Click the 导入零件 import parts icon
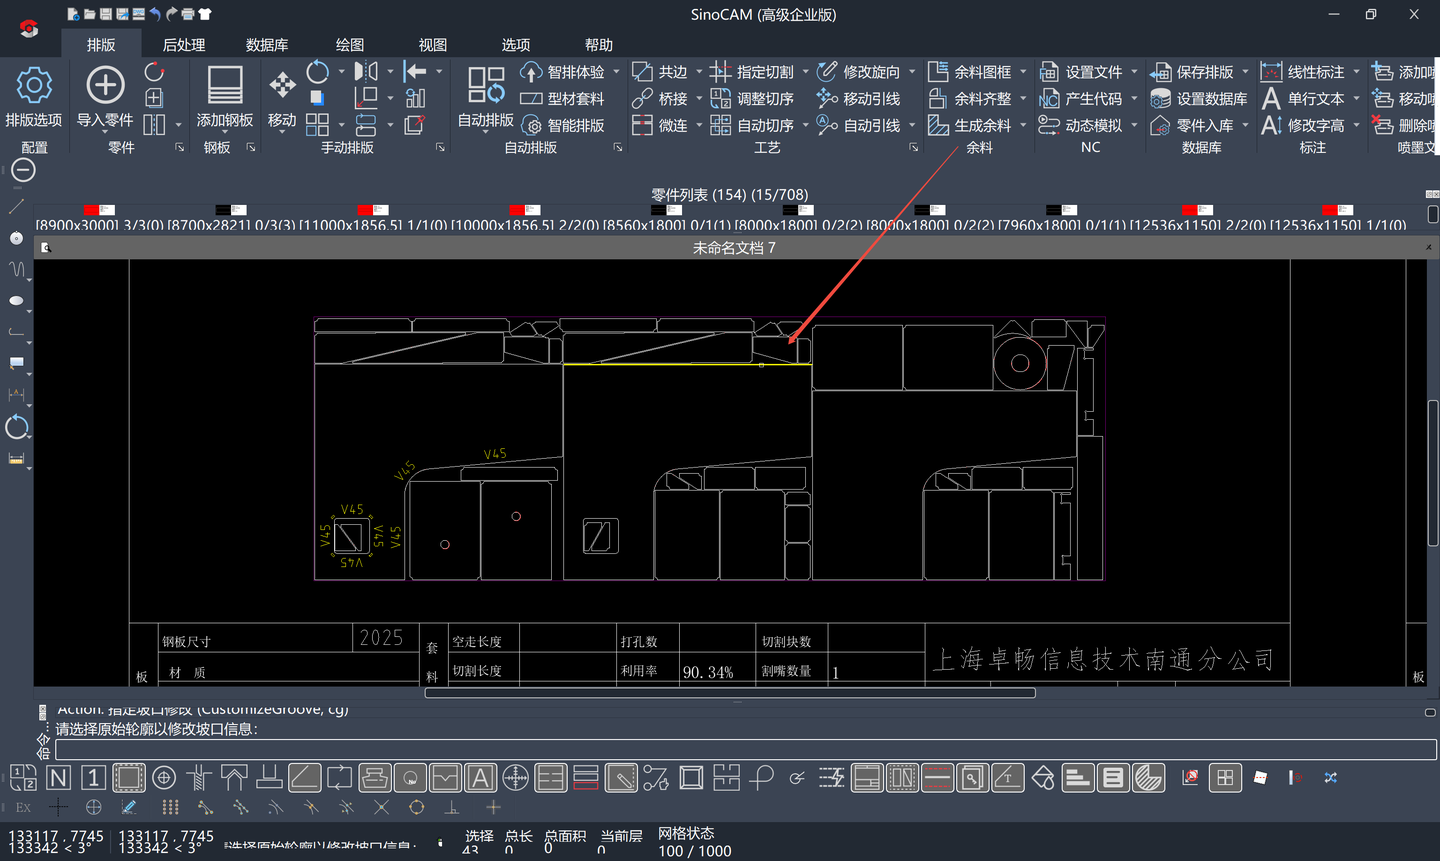Screen dimensions: 1440x861 (x=105, y=86)
